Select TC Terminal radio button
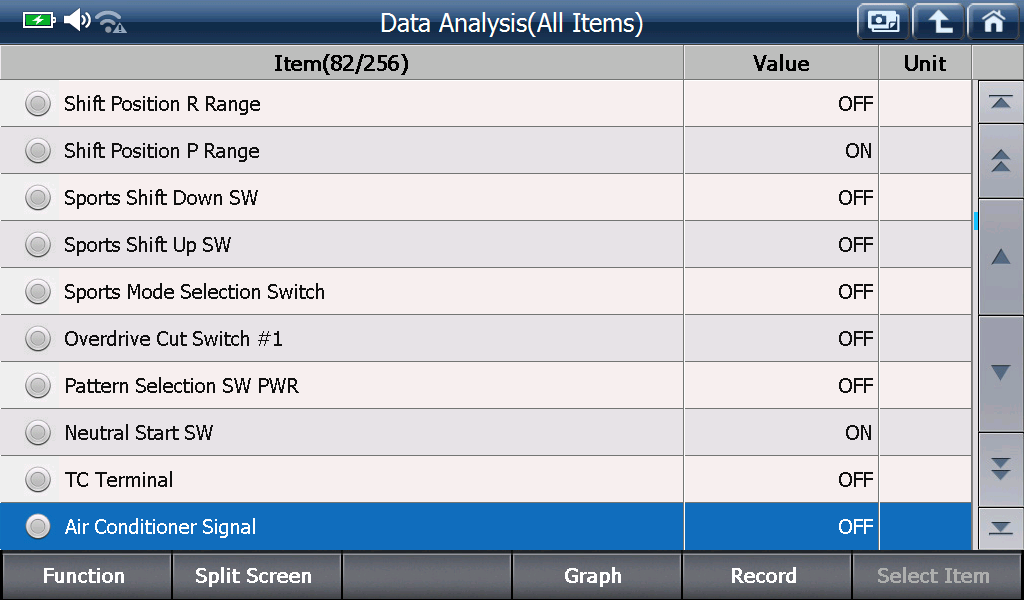1024x600 pixels. tap(38, 479)
